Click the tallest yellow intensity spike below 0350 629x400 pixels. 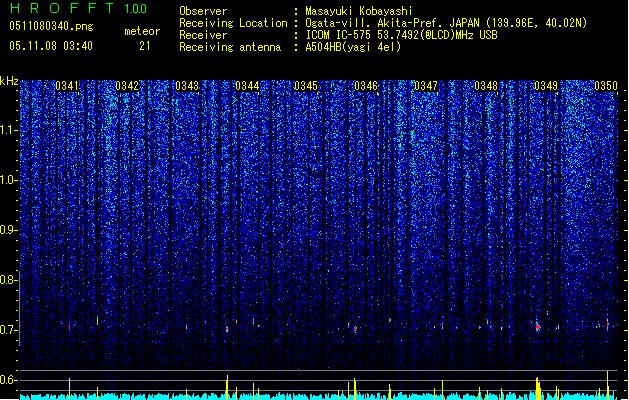tap(607, 385)
